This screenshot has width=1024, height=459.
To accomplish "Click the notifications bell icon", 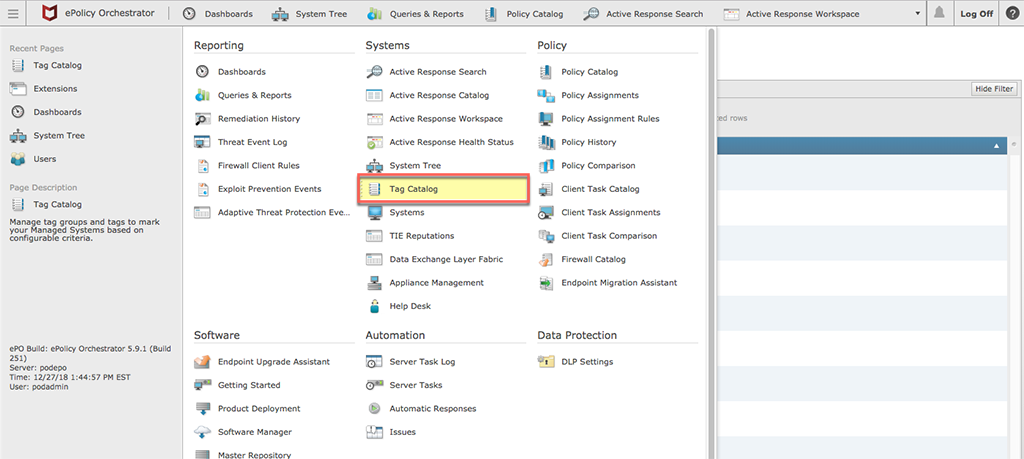I will pos(939,13).
